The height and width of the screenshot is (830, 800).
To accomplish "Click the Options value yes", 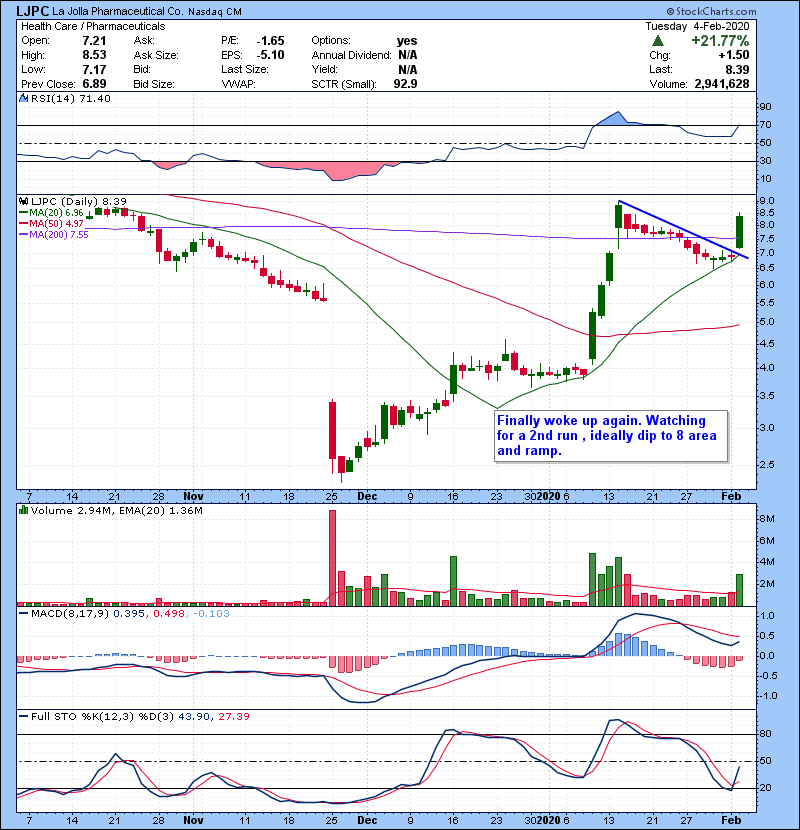I will click(x=407, y=41).
